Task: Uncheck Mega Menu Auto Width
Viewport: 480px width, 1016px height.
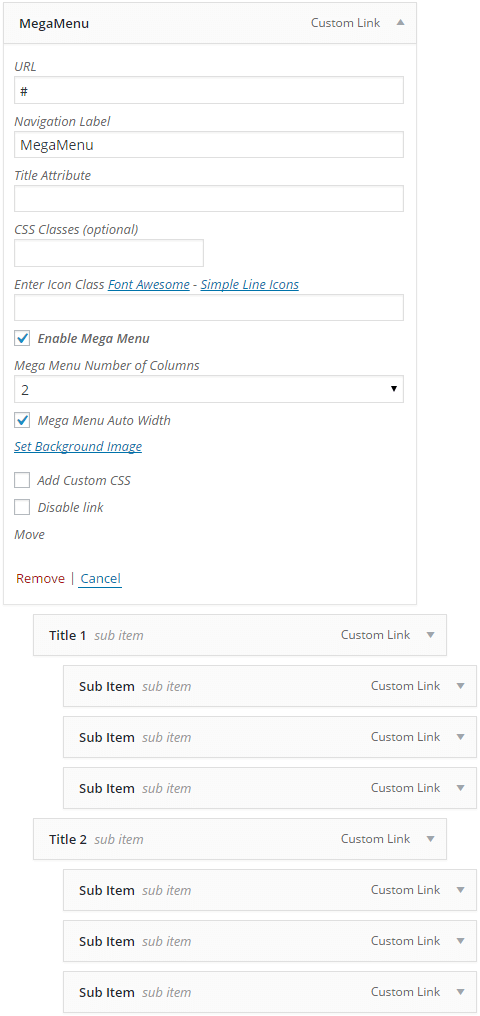Action: click(22, 421)
